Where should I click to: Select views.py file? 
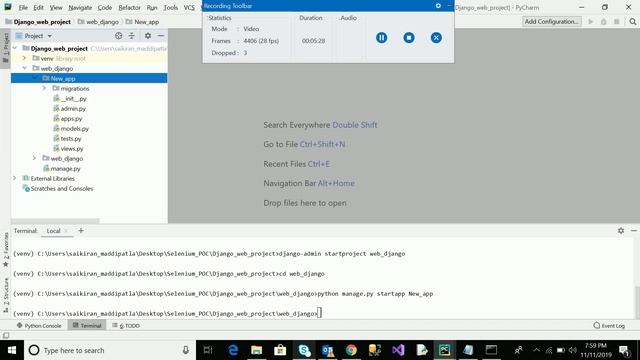pos(69,149)
